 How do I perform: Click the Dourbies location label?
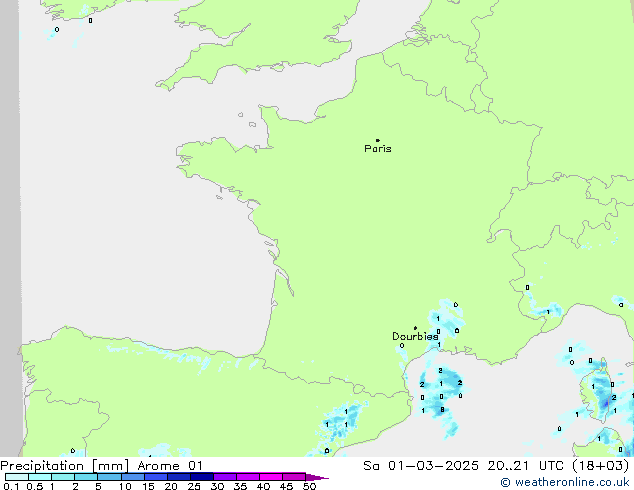415,336
